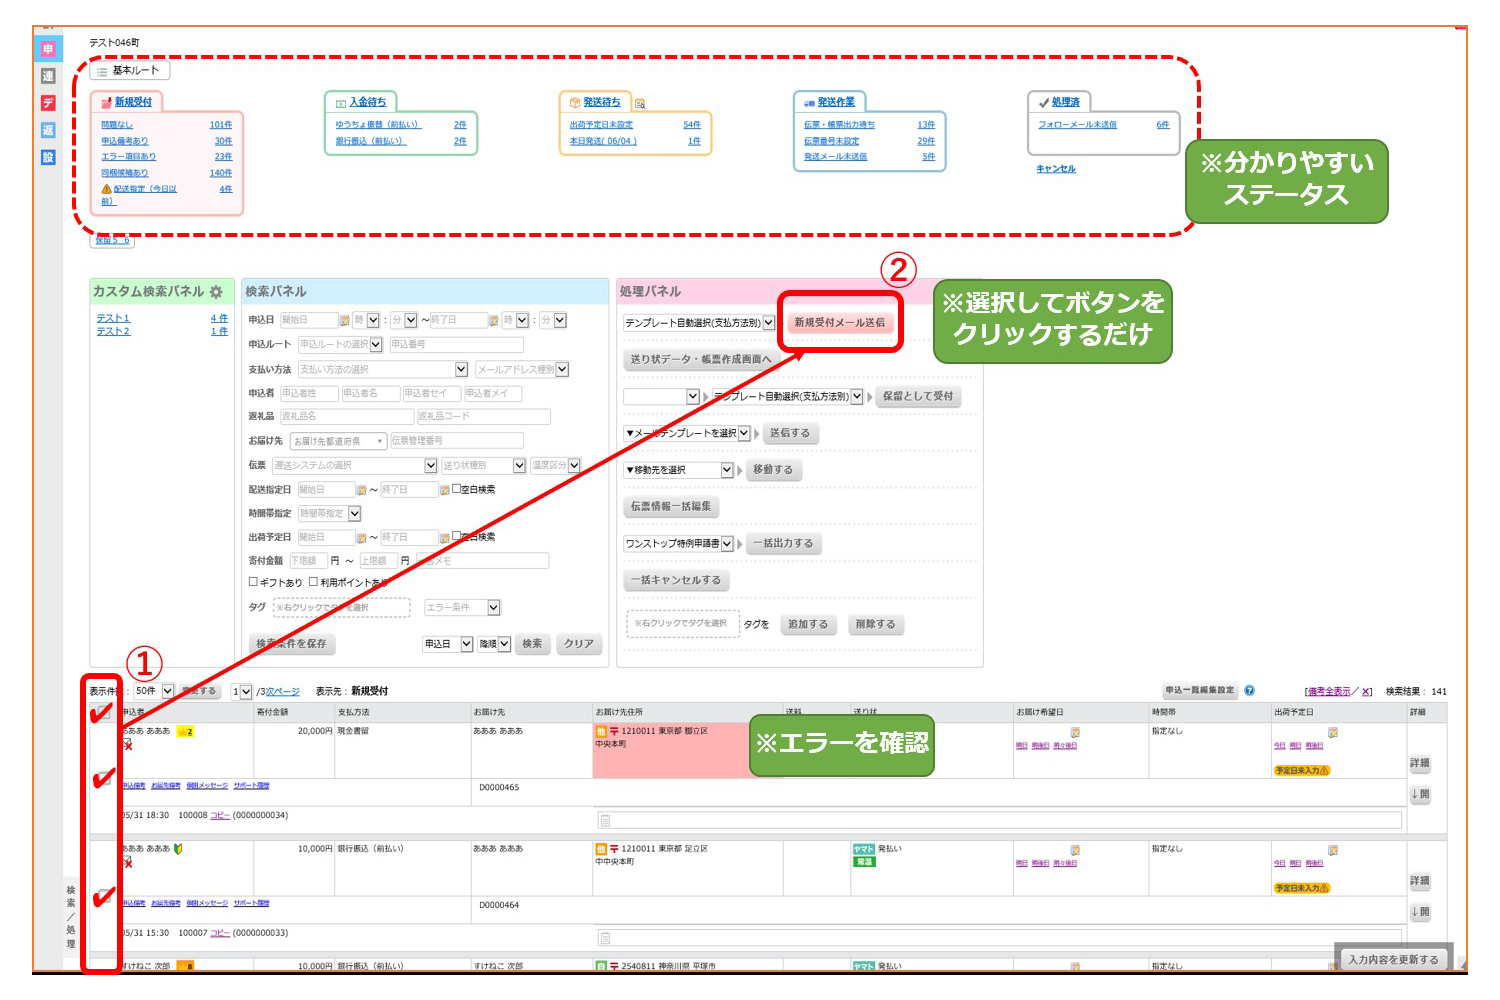This screenshot has height=1000, width=1500.
Task: Tick the 空白検索 checkbox for 配送指定日
Action: (x=457, y=489)
